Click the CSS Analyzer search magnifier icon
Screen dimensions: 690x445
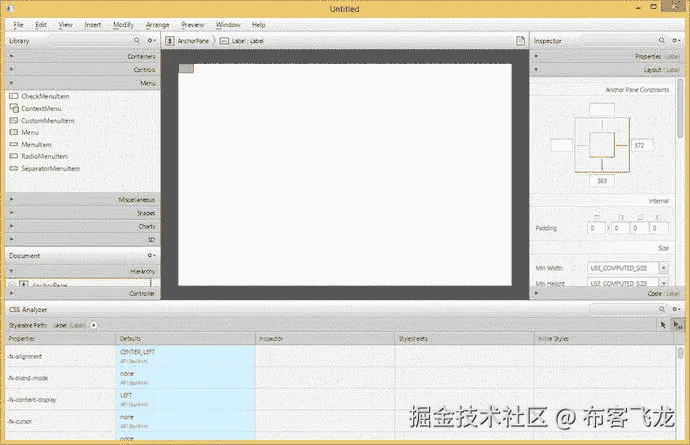[661, 309]
